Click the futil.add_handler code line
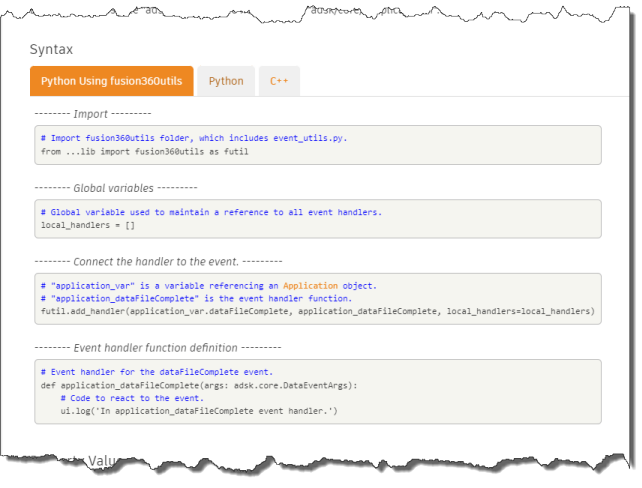This screenshot has height=488, width=642. [318, 311]
